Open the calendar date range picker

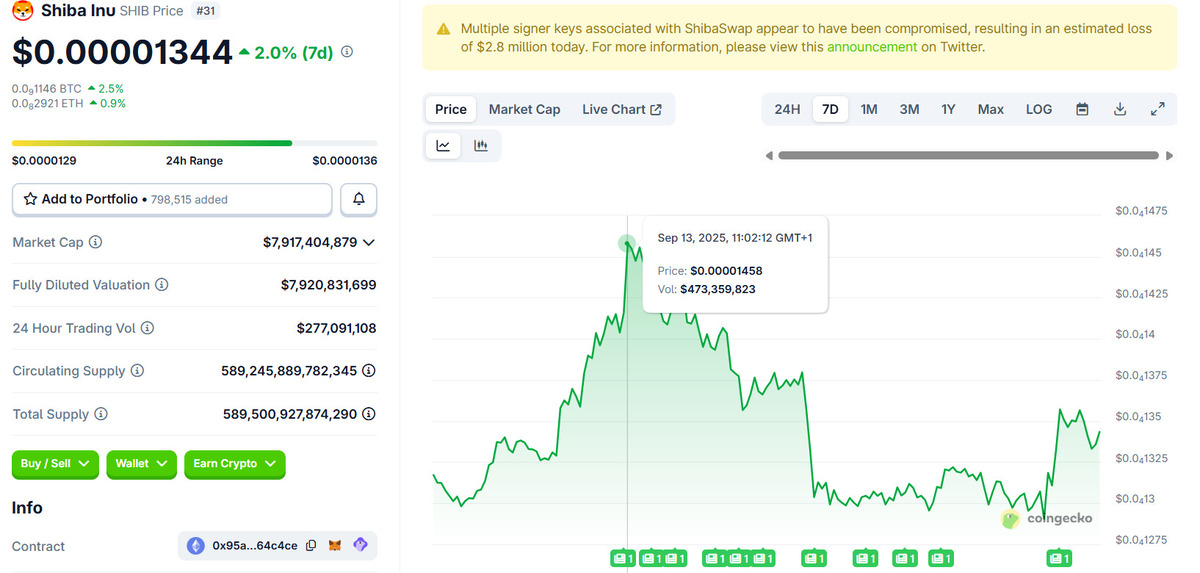pos(1082,109)
